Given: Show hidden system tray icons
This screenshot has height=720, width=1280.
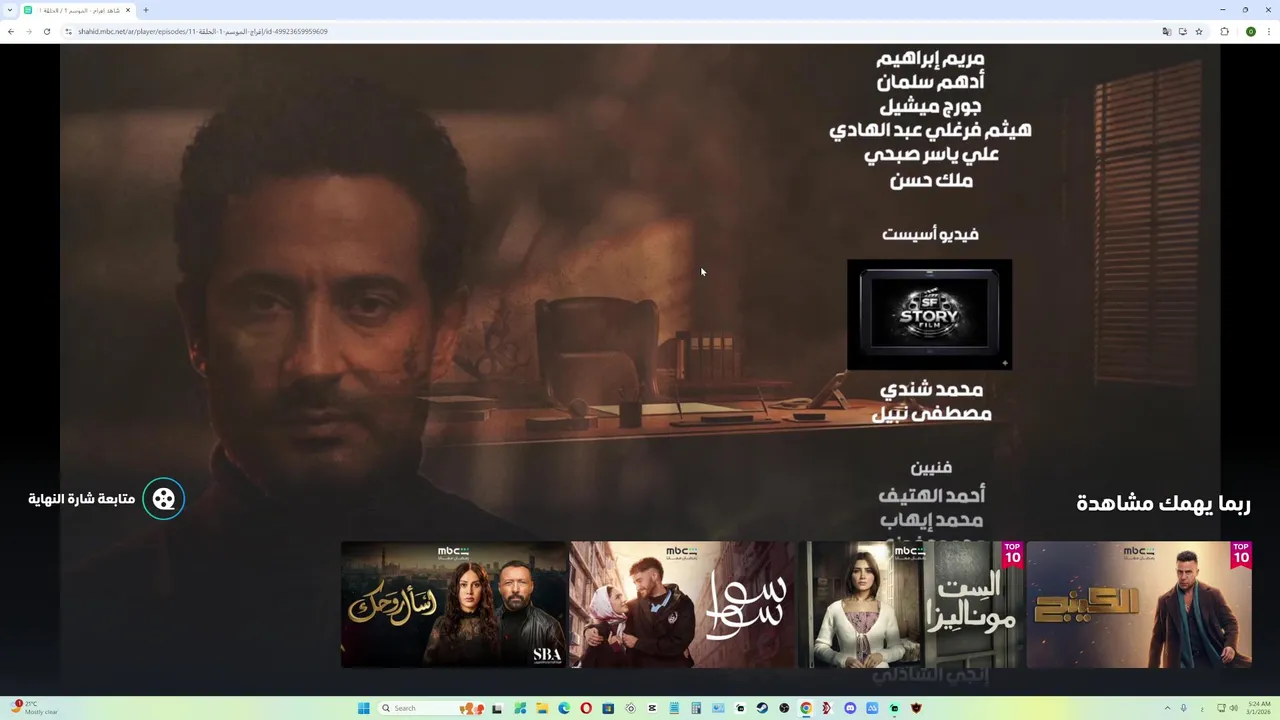Looking at the screenshot, I should [1167, 708].
